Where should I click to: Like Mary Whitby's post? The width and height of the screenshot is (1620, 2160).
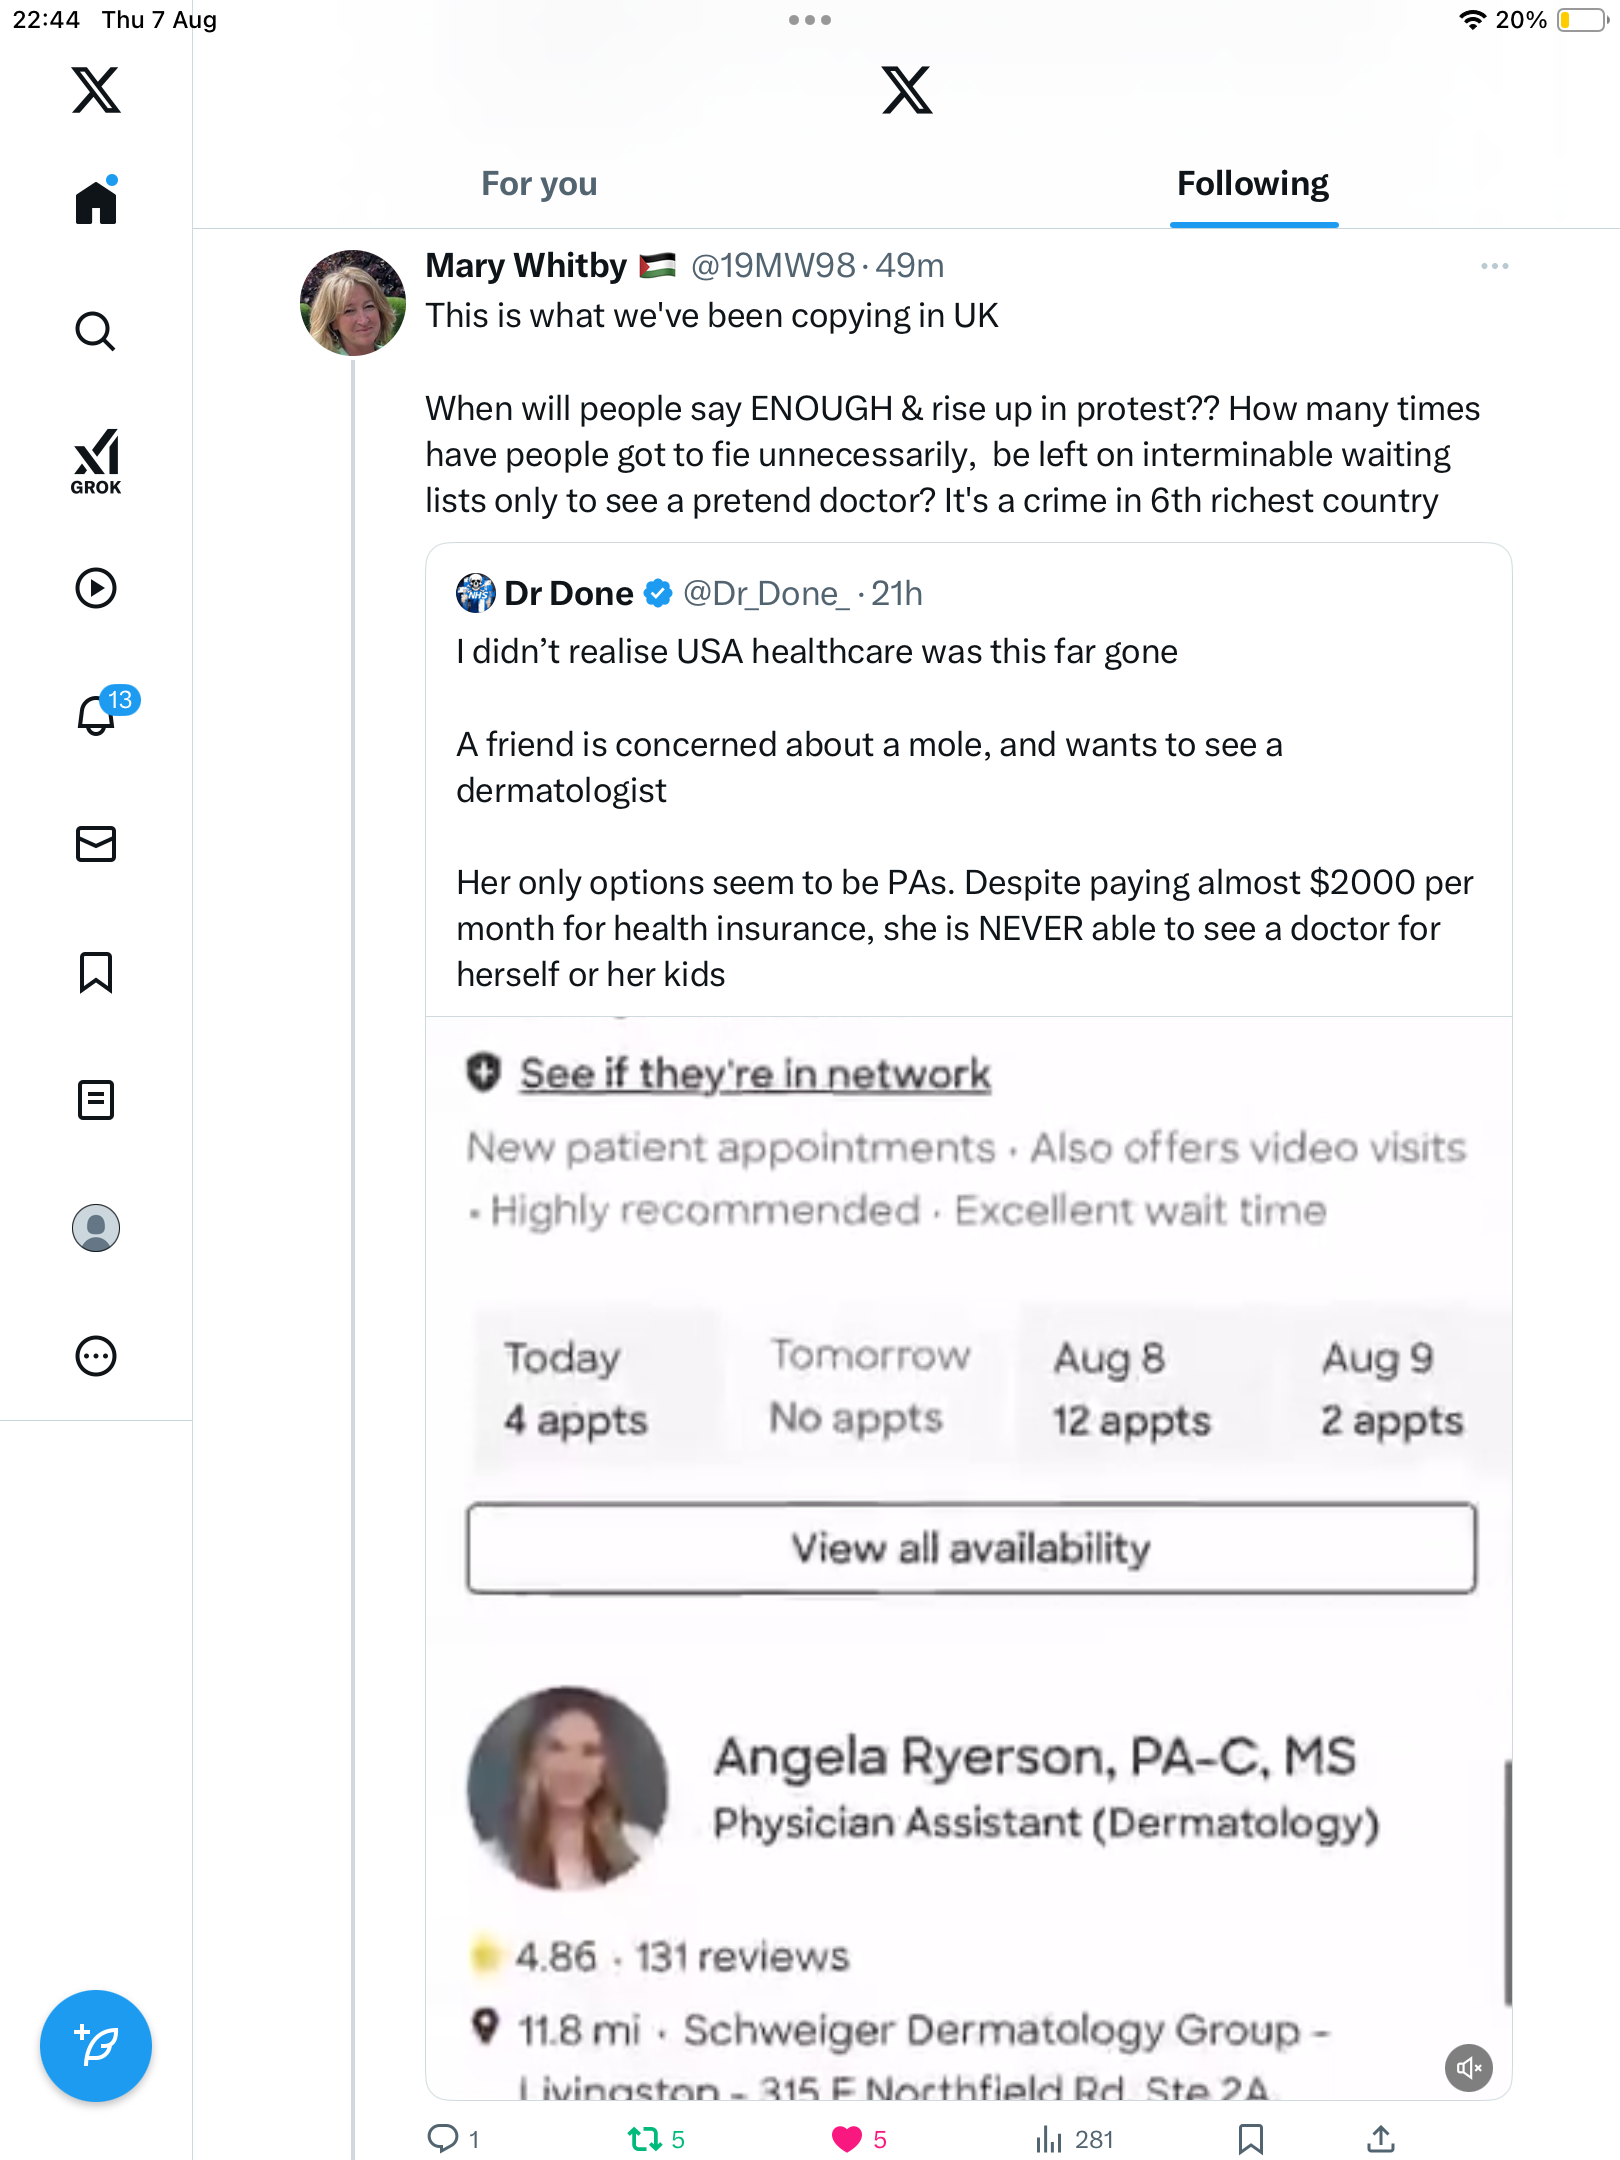coord(847,2139)
